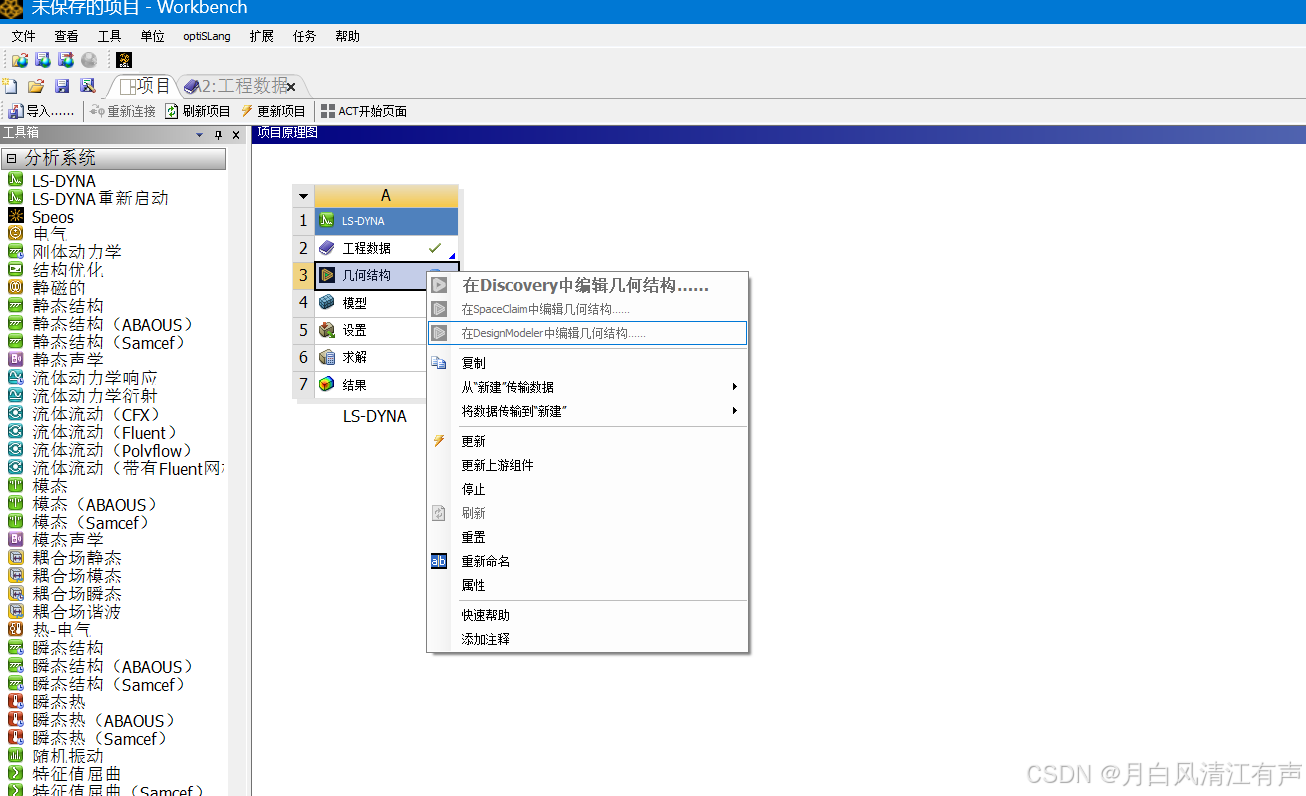Click the Save As floppy-with-pencil icon

(88, 86)
